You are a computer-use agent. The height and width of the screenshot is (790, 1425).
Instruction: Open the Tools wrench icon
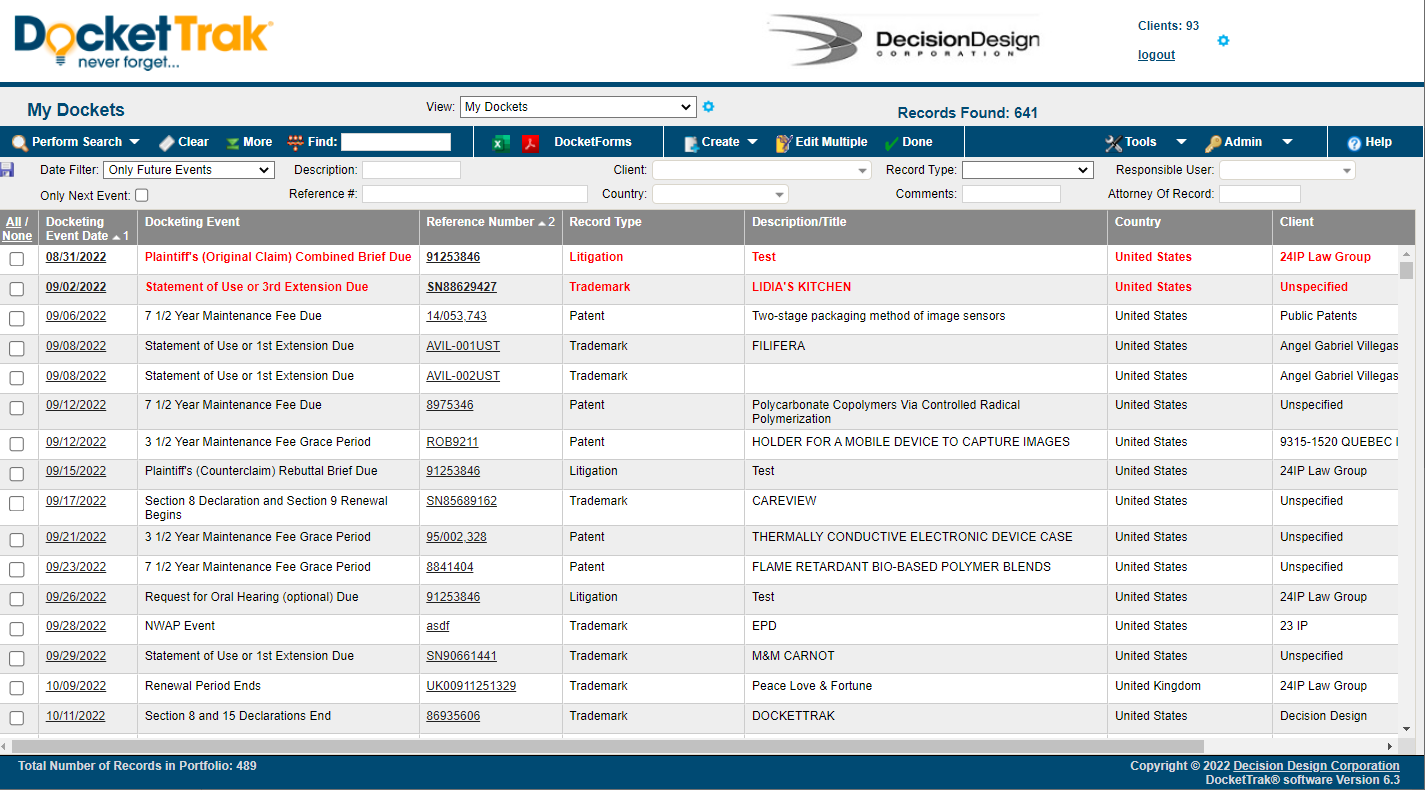pos(1114,142)
